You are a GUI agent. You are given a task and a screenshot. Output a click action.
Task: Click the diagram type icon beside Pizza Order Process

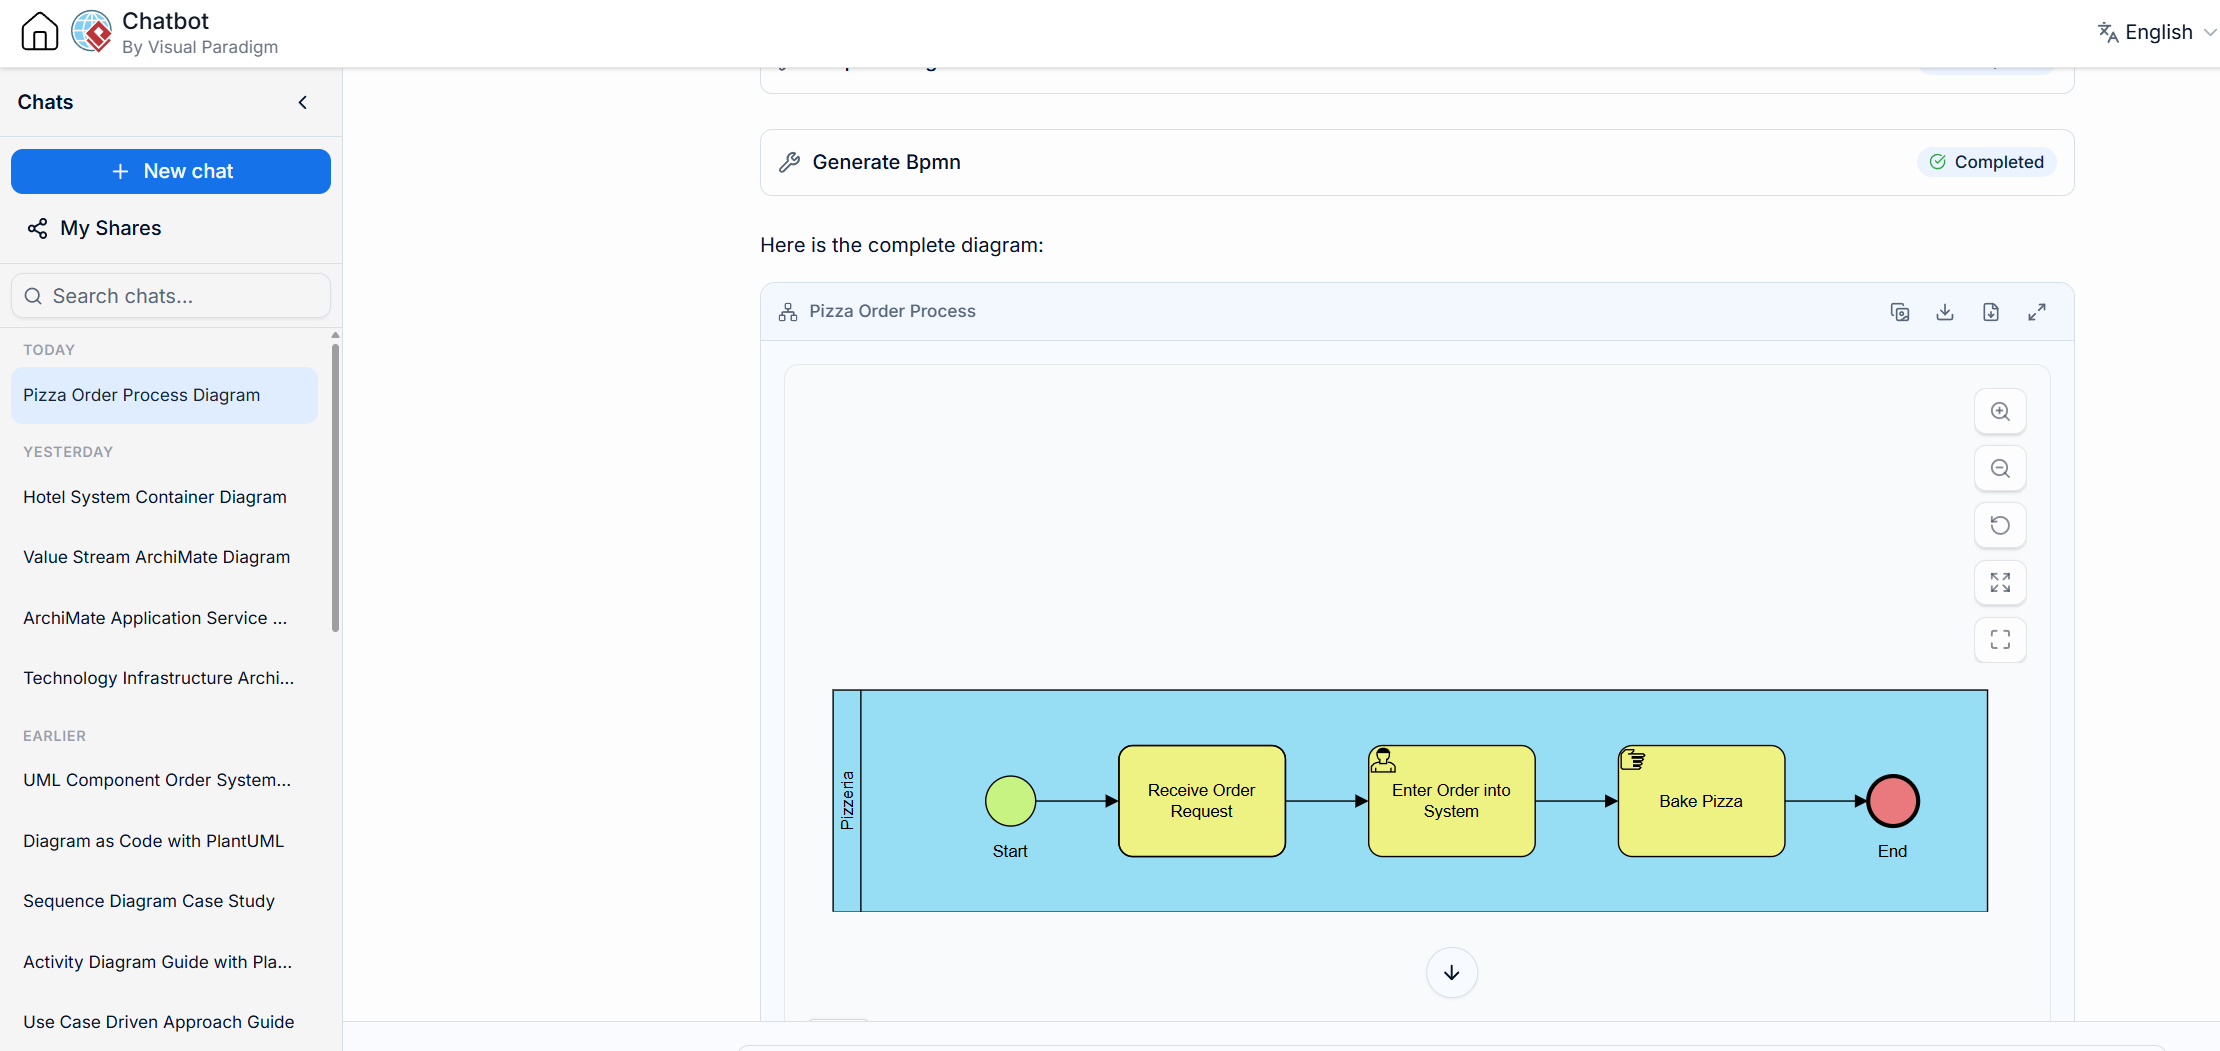tap(788, 312)
